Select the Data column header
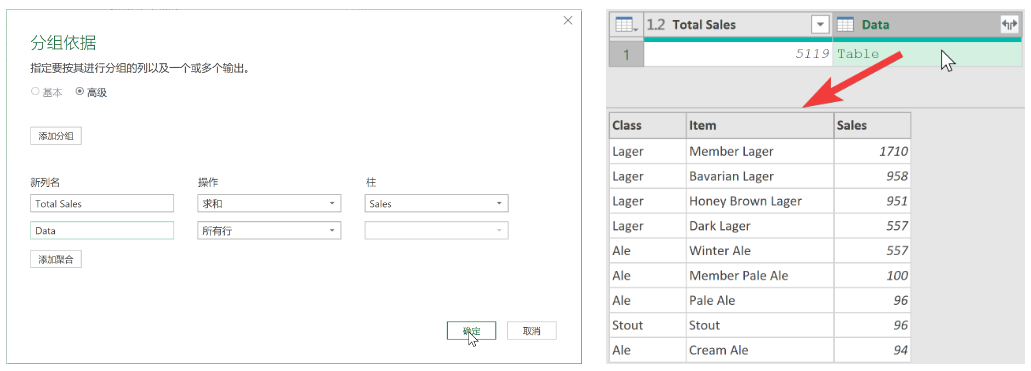 point(927,25)
